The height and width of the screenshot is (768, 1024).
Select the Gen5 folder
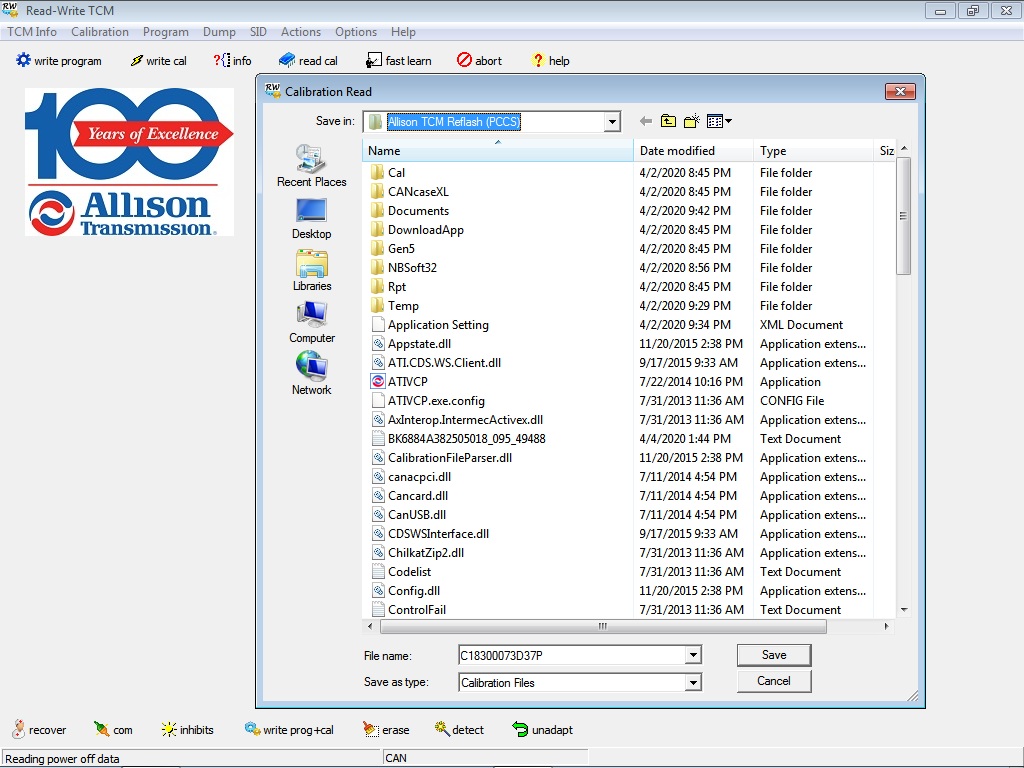(392, 248)
